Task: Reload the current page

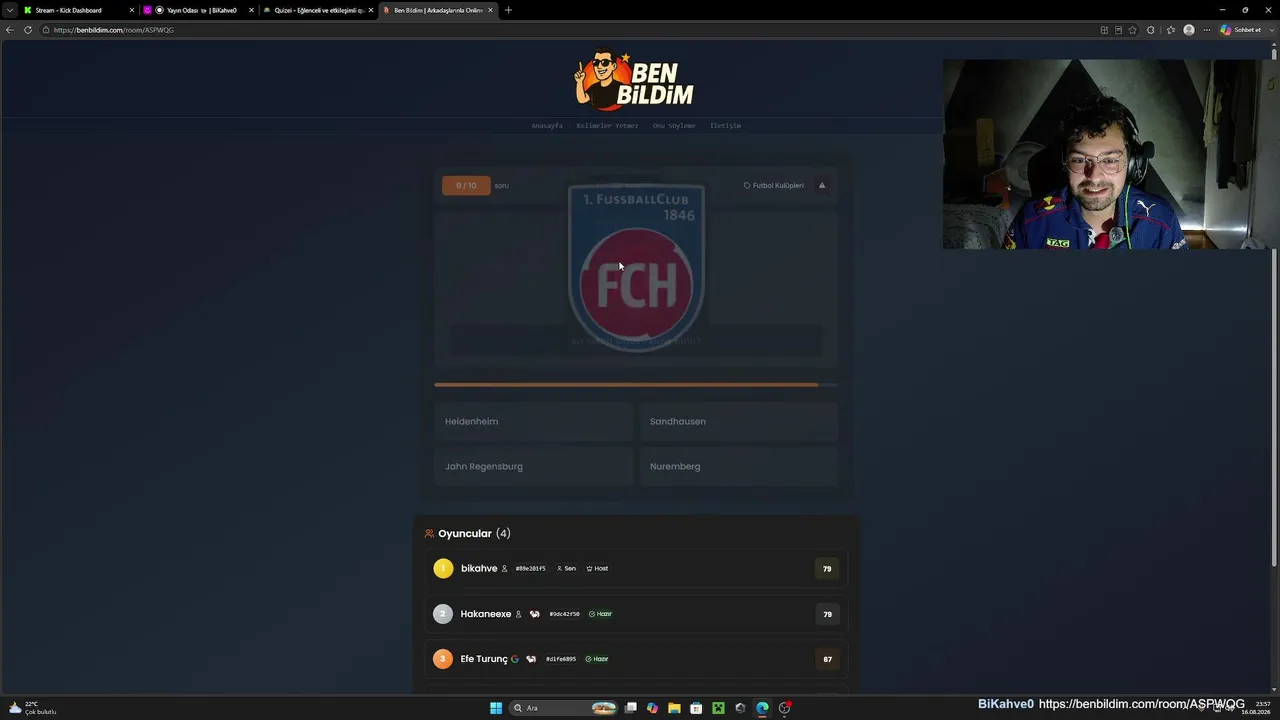Action: (x=28, y=30)
